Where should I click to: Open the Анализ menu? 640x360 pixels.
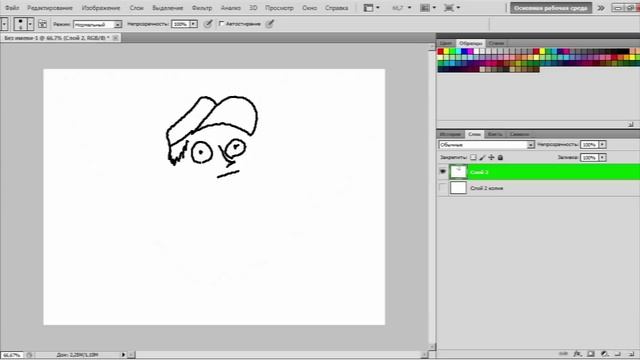point(231,8)
